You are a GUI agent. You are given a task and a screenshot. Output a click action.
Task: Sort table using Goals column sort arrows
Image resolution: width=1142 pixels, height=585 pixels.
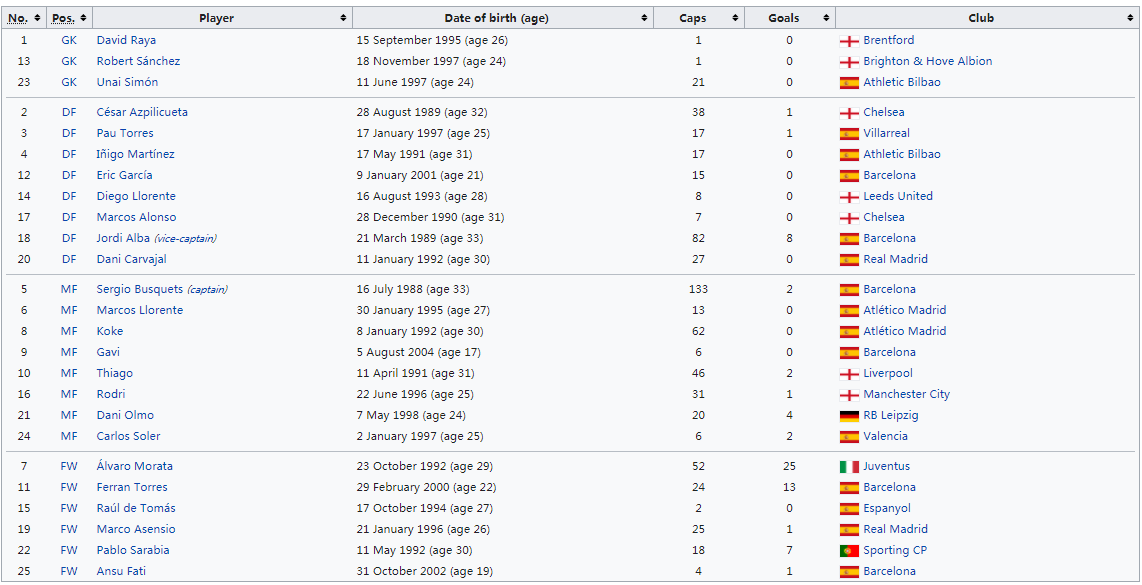[826, 18]
